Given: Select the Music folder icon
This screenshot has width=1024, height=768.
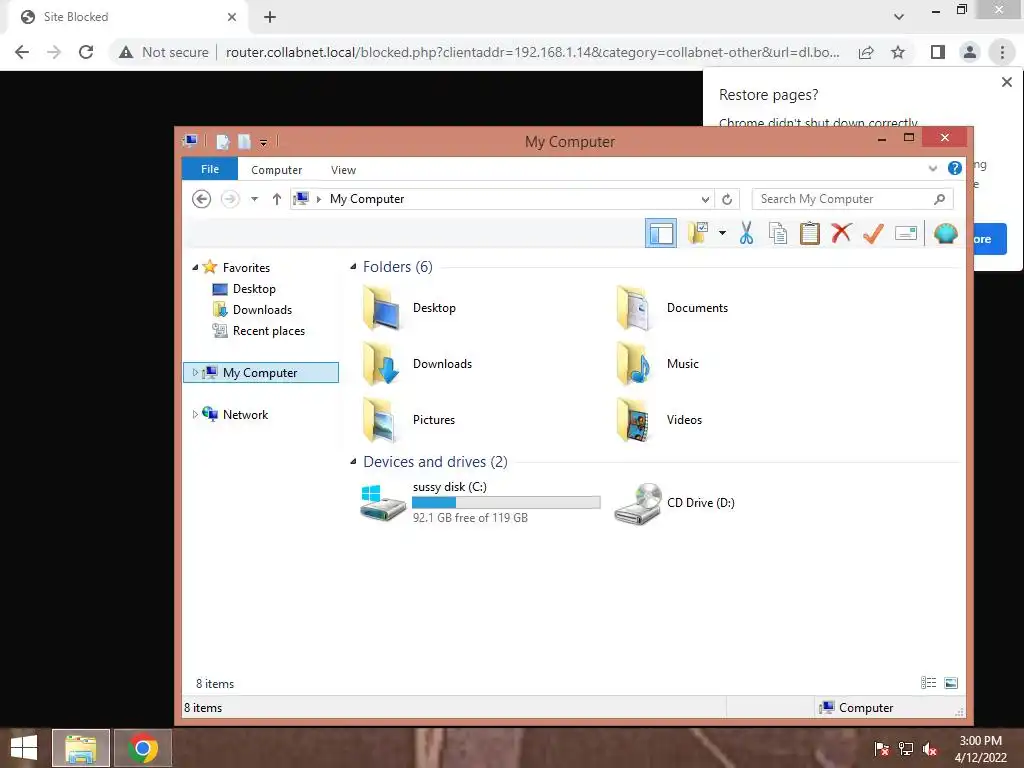Looking at the screenshot, I should pyautogui.click(x=634, y=364).
